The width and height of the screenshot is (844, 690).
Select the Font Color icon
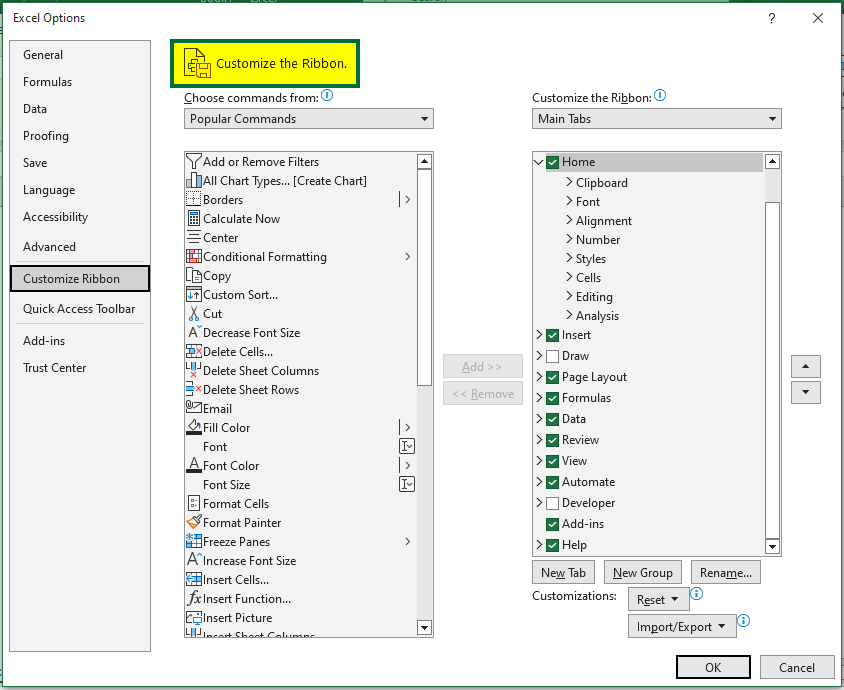point(193,465)
